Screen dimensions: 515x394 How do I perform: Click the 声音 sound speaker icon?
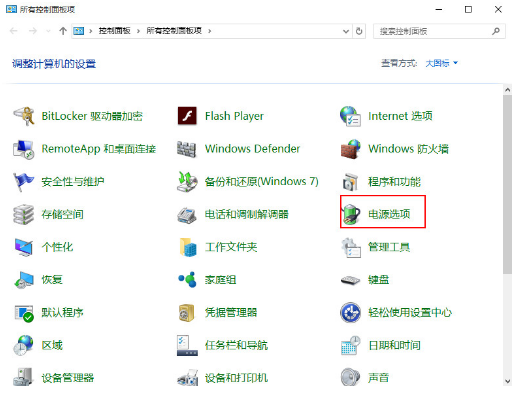(x=350, y=377)
